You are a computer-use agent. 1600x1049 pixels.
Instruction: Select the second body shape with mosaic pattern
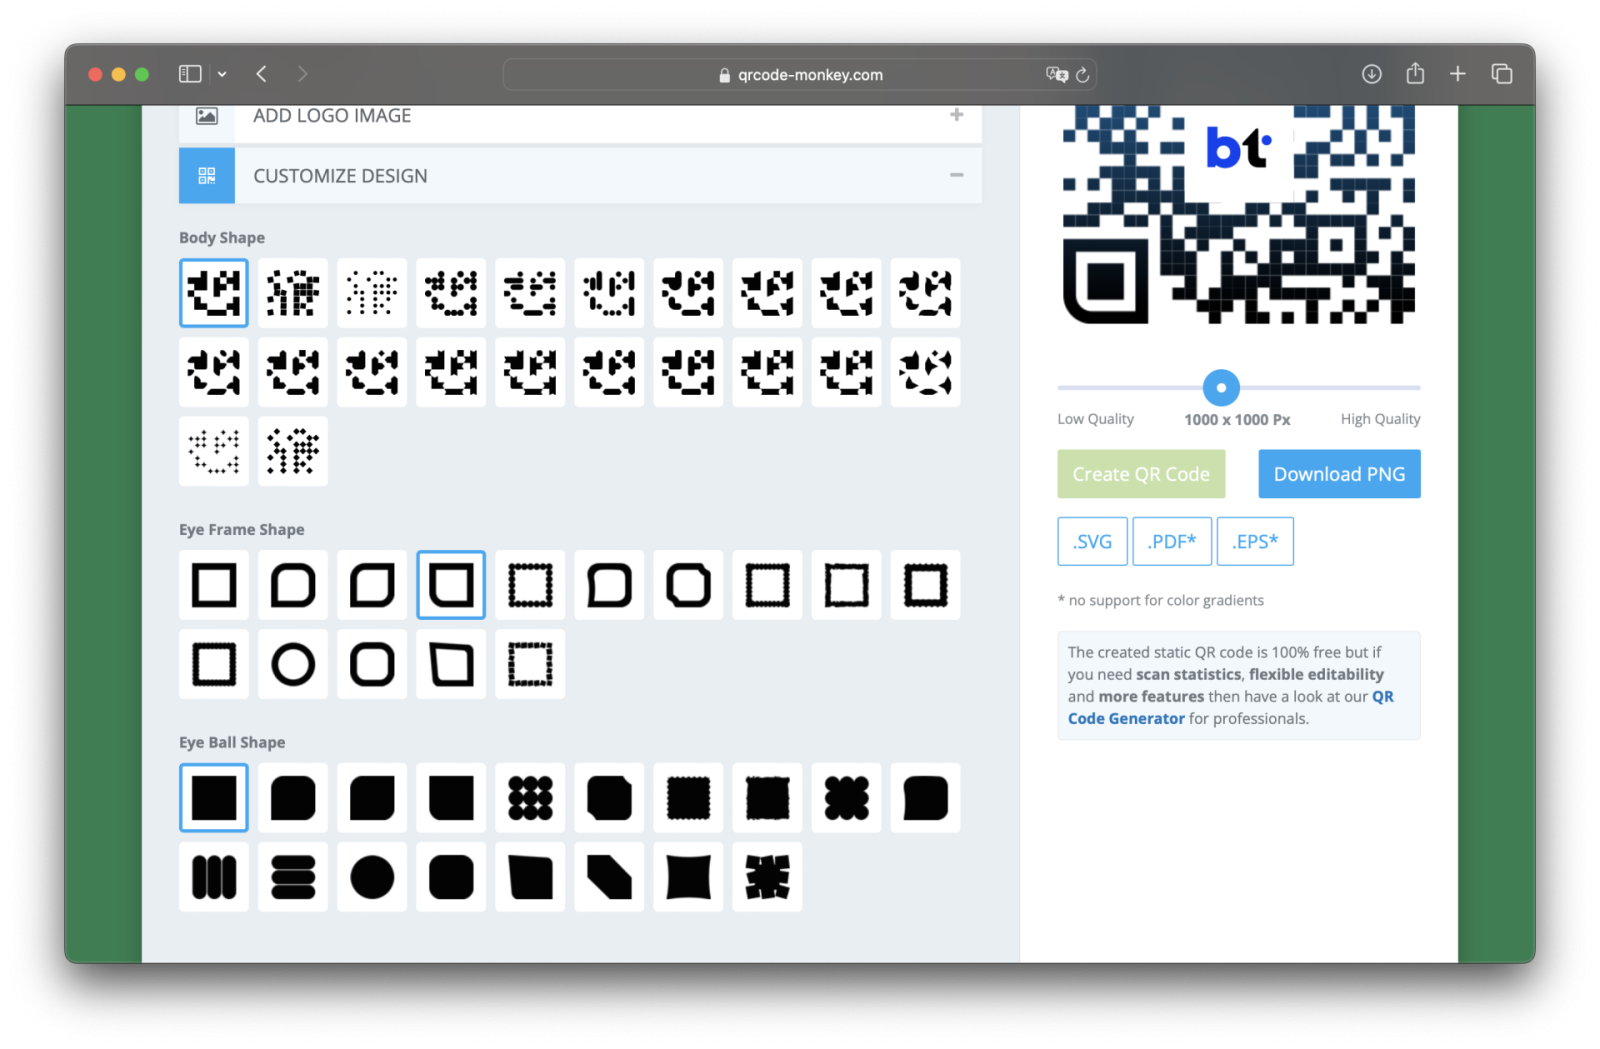(x=293, y=293)
